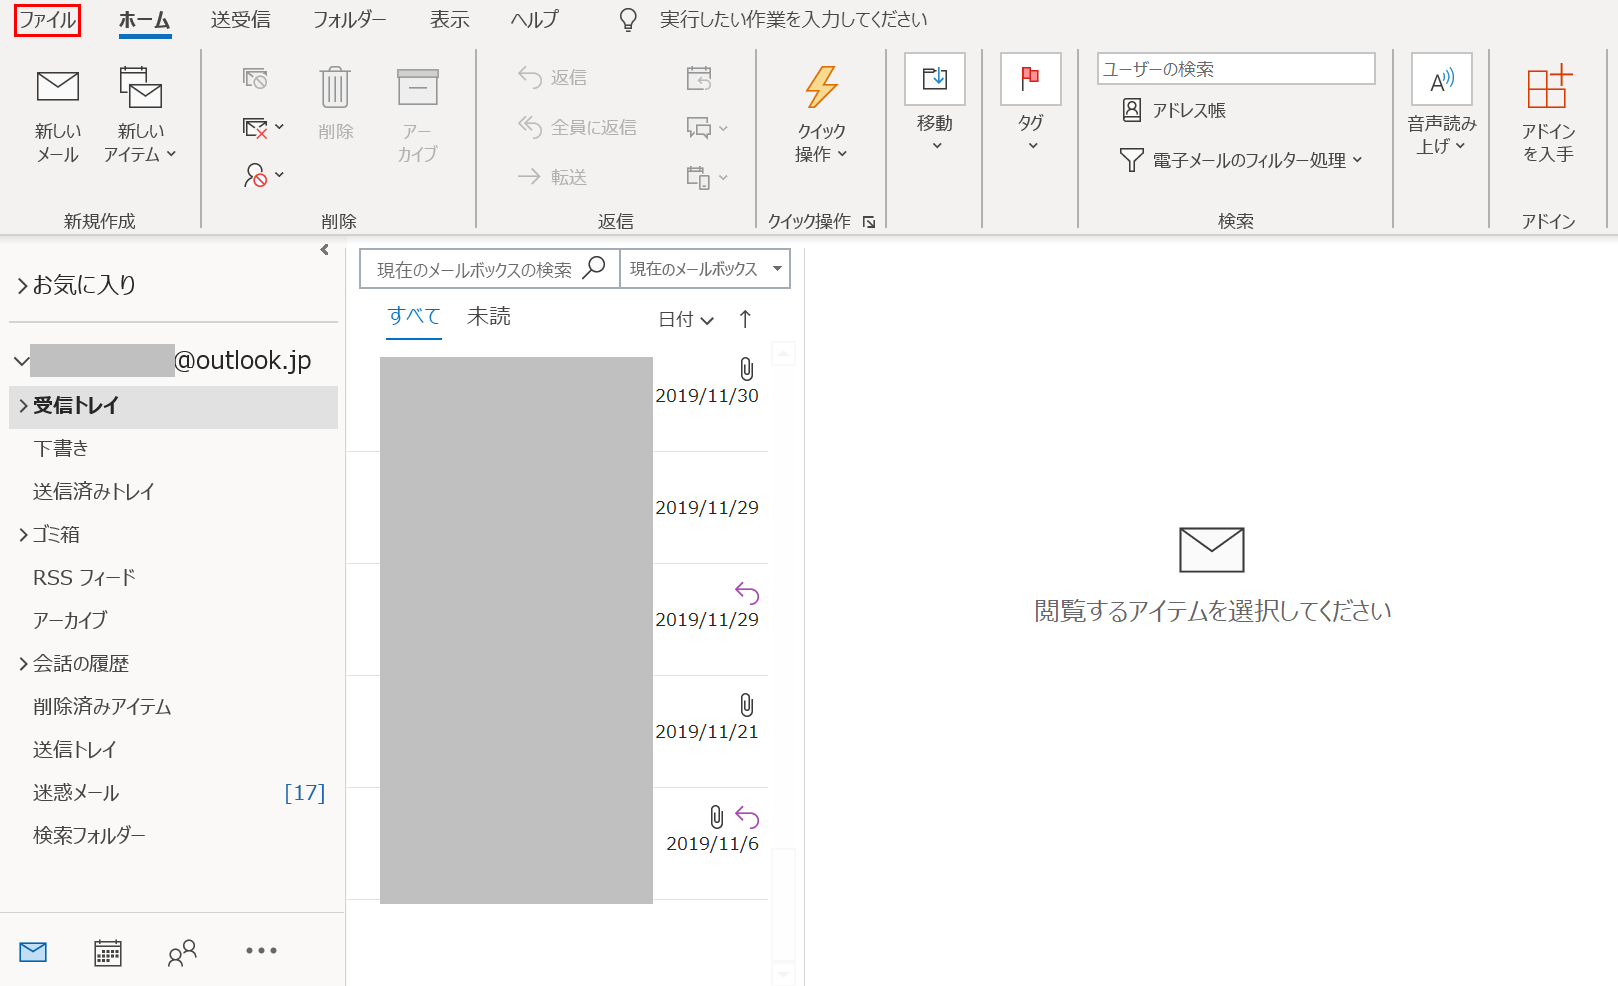Click the meeting reply icon
Image resolution: width=1618 pixels, height=986 pixels.
click(699, 78)
